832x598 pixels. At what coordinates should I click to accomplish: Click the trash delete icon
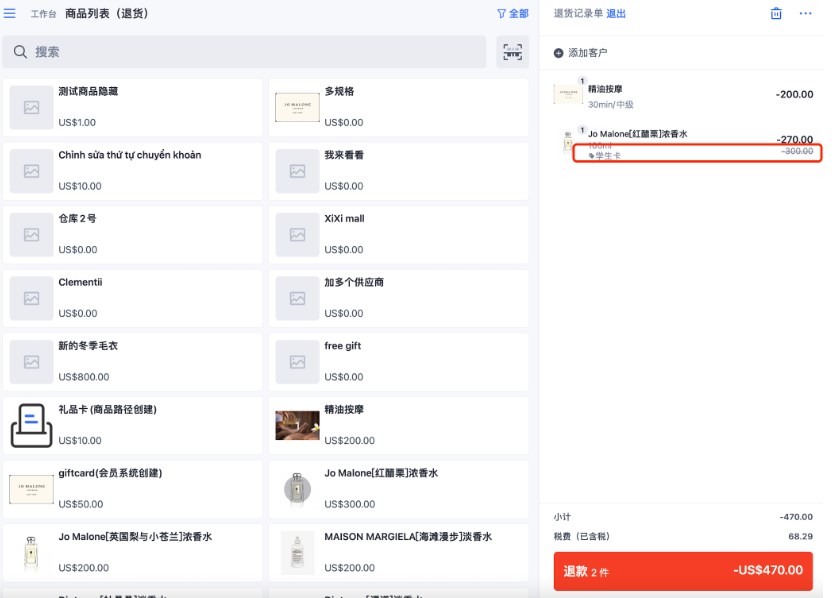click(776, 13)
